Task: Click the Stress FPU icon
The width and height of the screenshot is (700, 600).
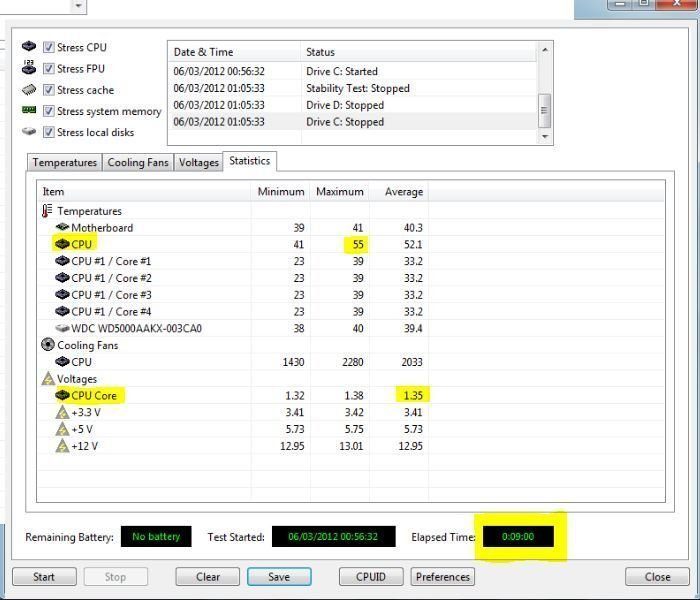Action: tap(29, 67)
